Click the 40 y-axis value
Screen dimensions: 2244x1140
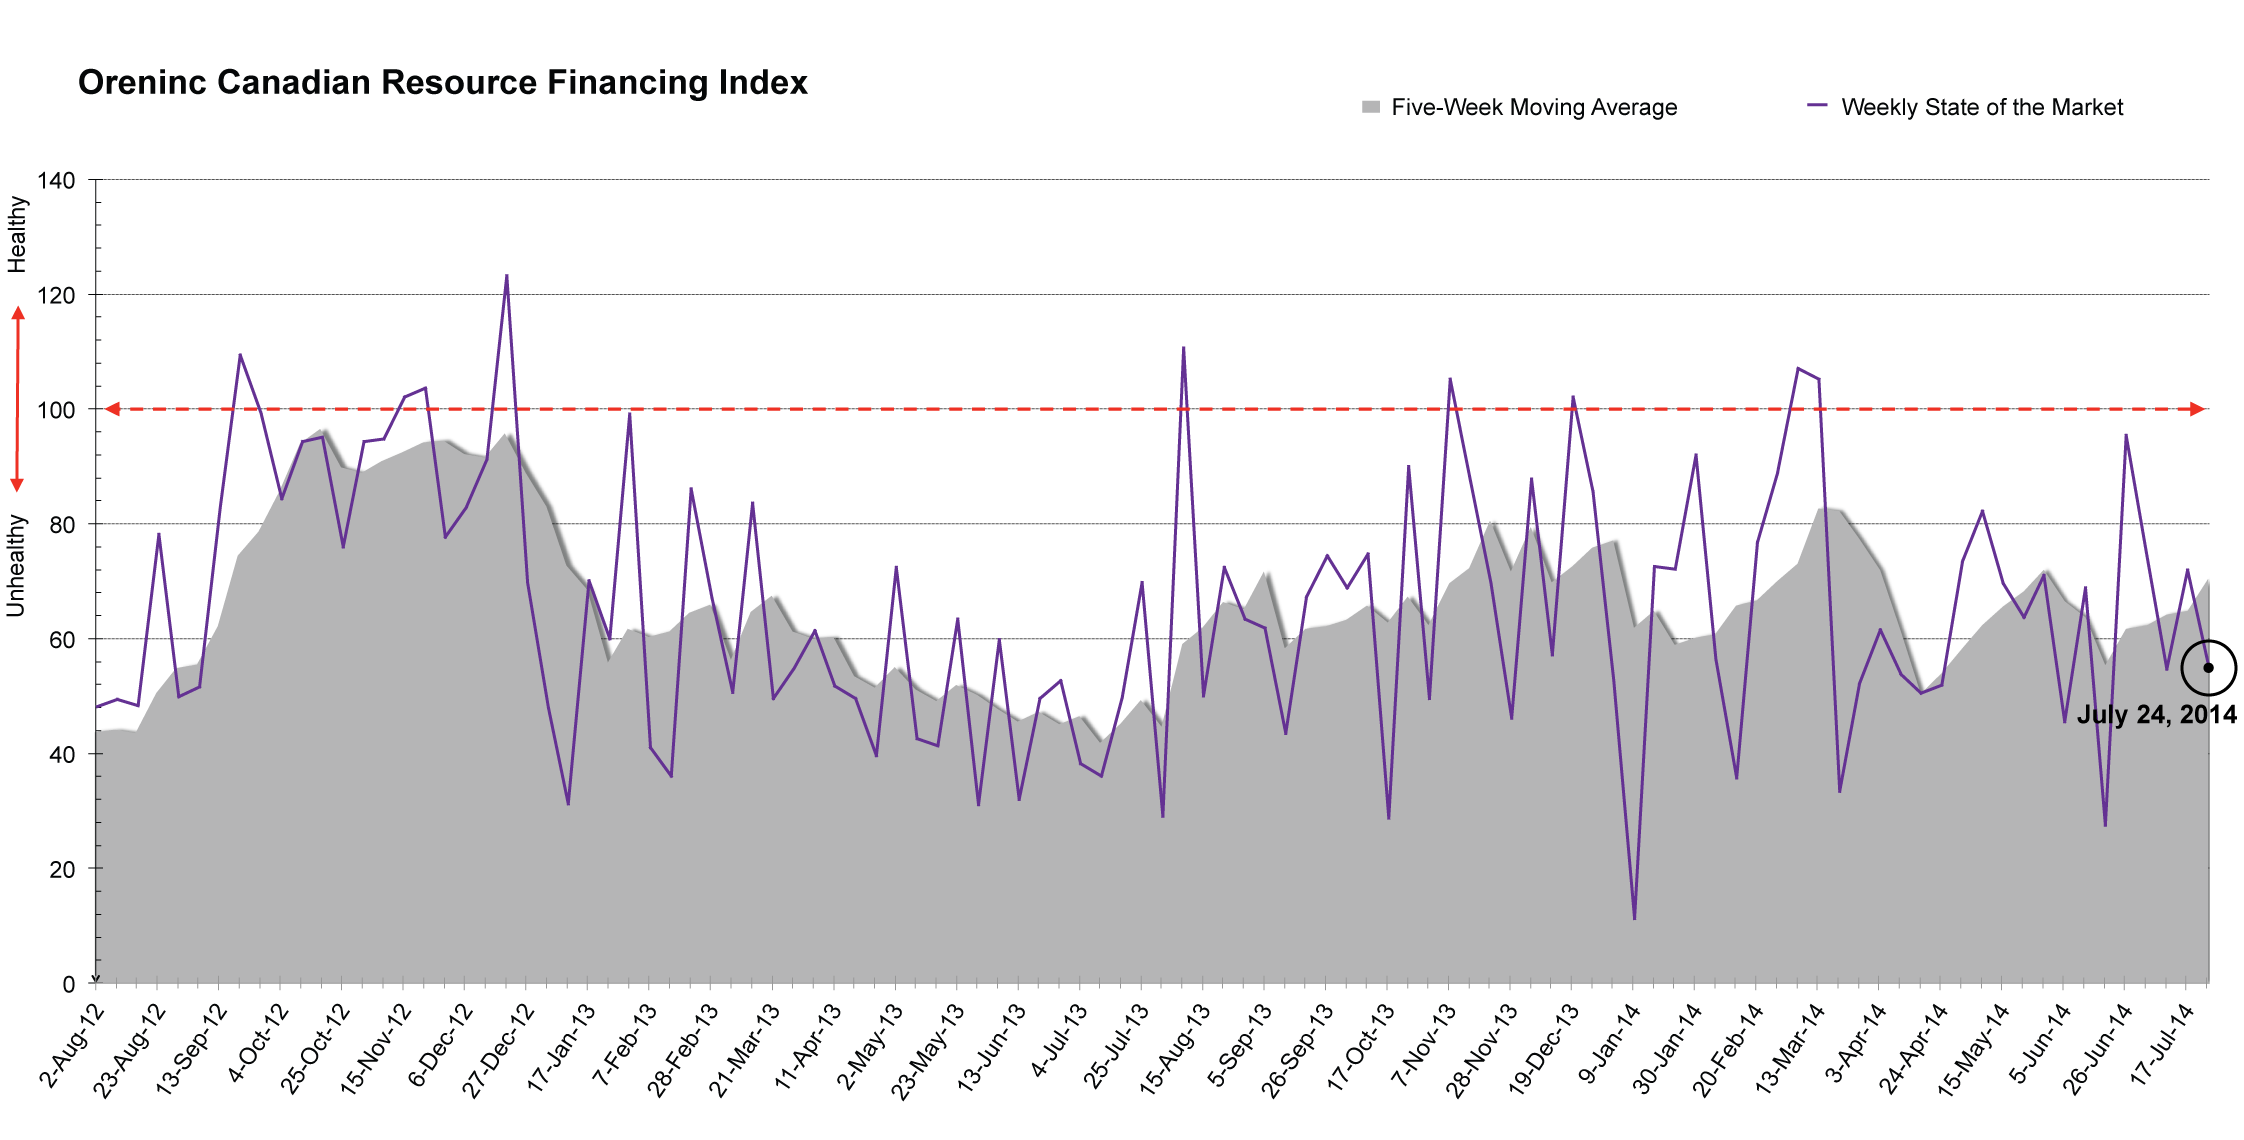pos(62,755)
